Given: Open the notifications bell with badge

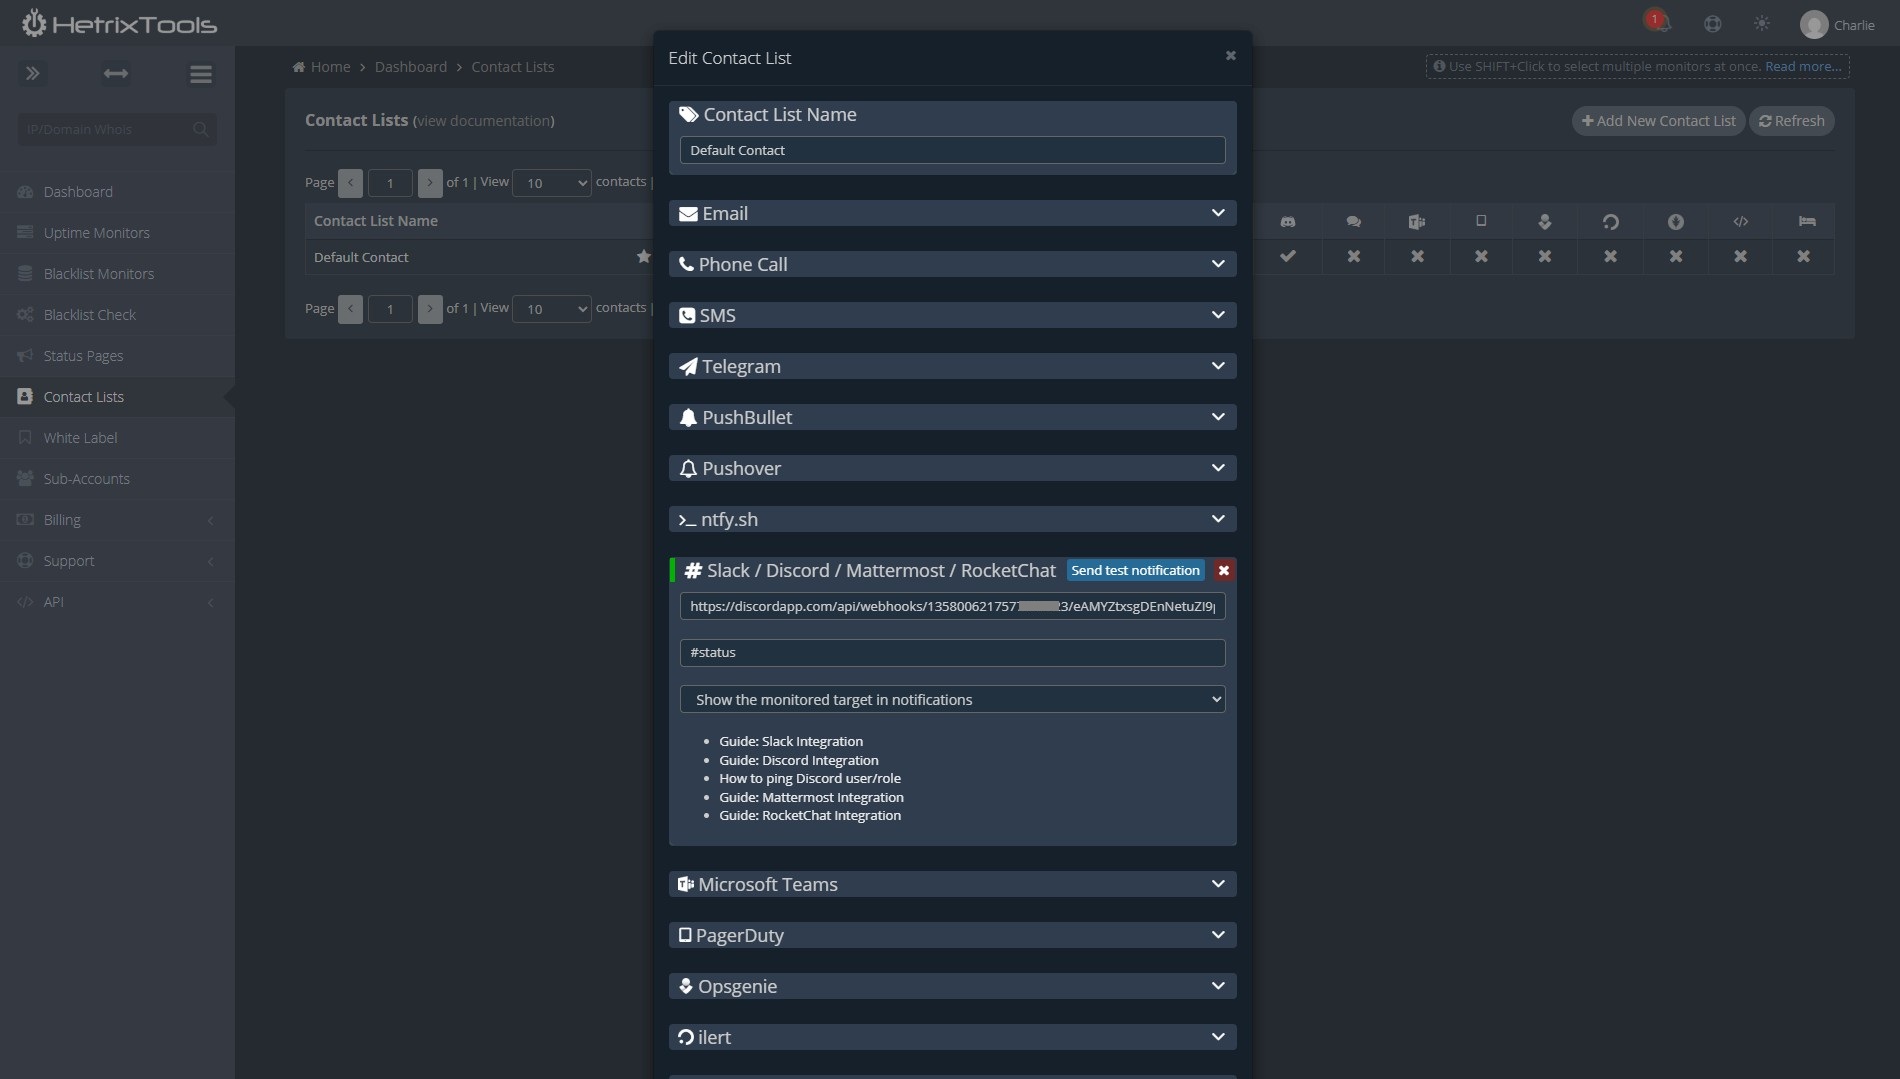Looking at the screenshot, I should click(1657, 21).
